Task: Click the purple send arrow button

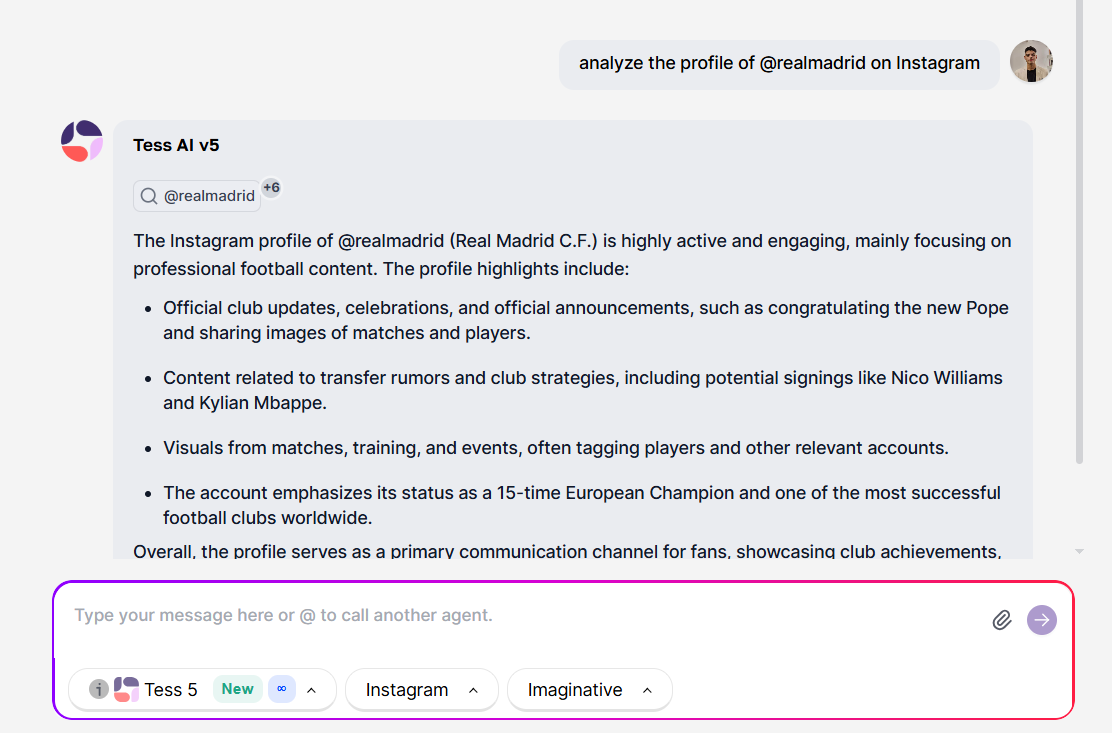Action: (1042, 620)
